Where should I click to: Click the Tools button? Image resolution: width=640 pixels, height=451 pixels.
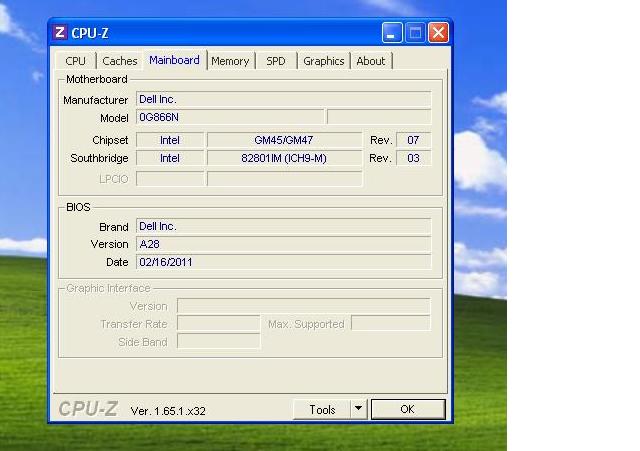(x=322, y=409)
